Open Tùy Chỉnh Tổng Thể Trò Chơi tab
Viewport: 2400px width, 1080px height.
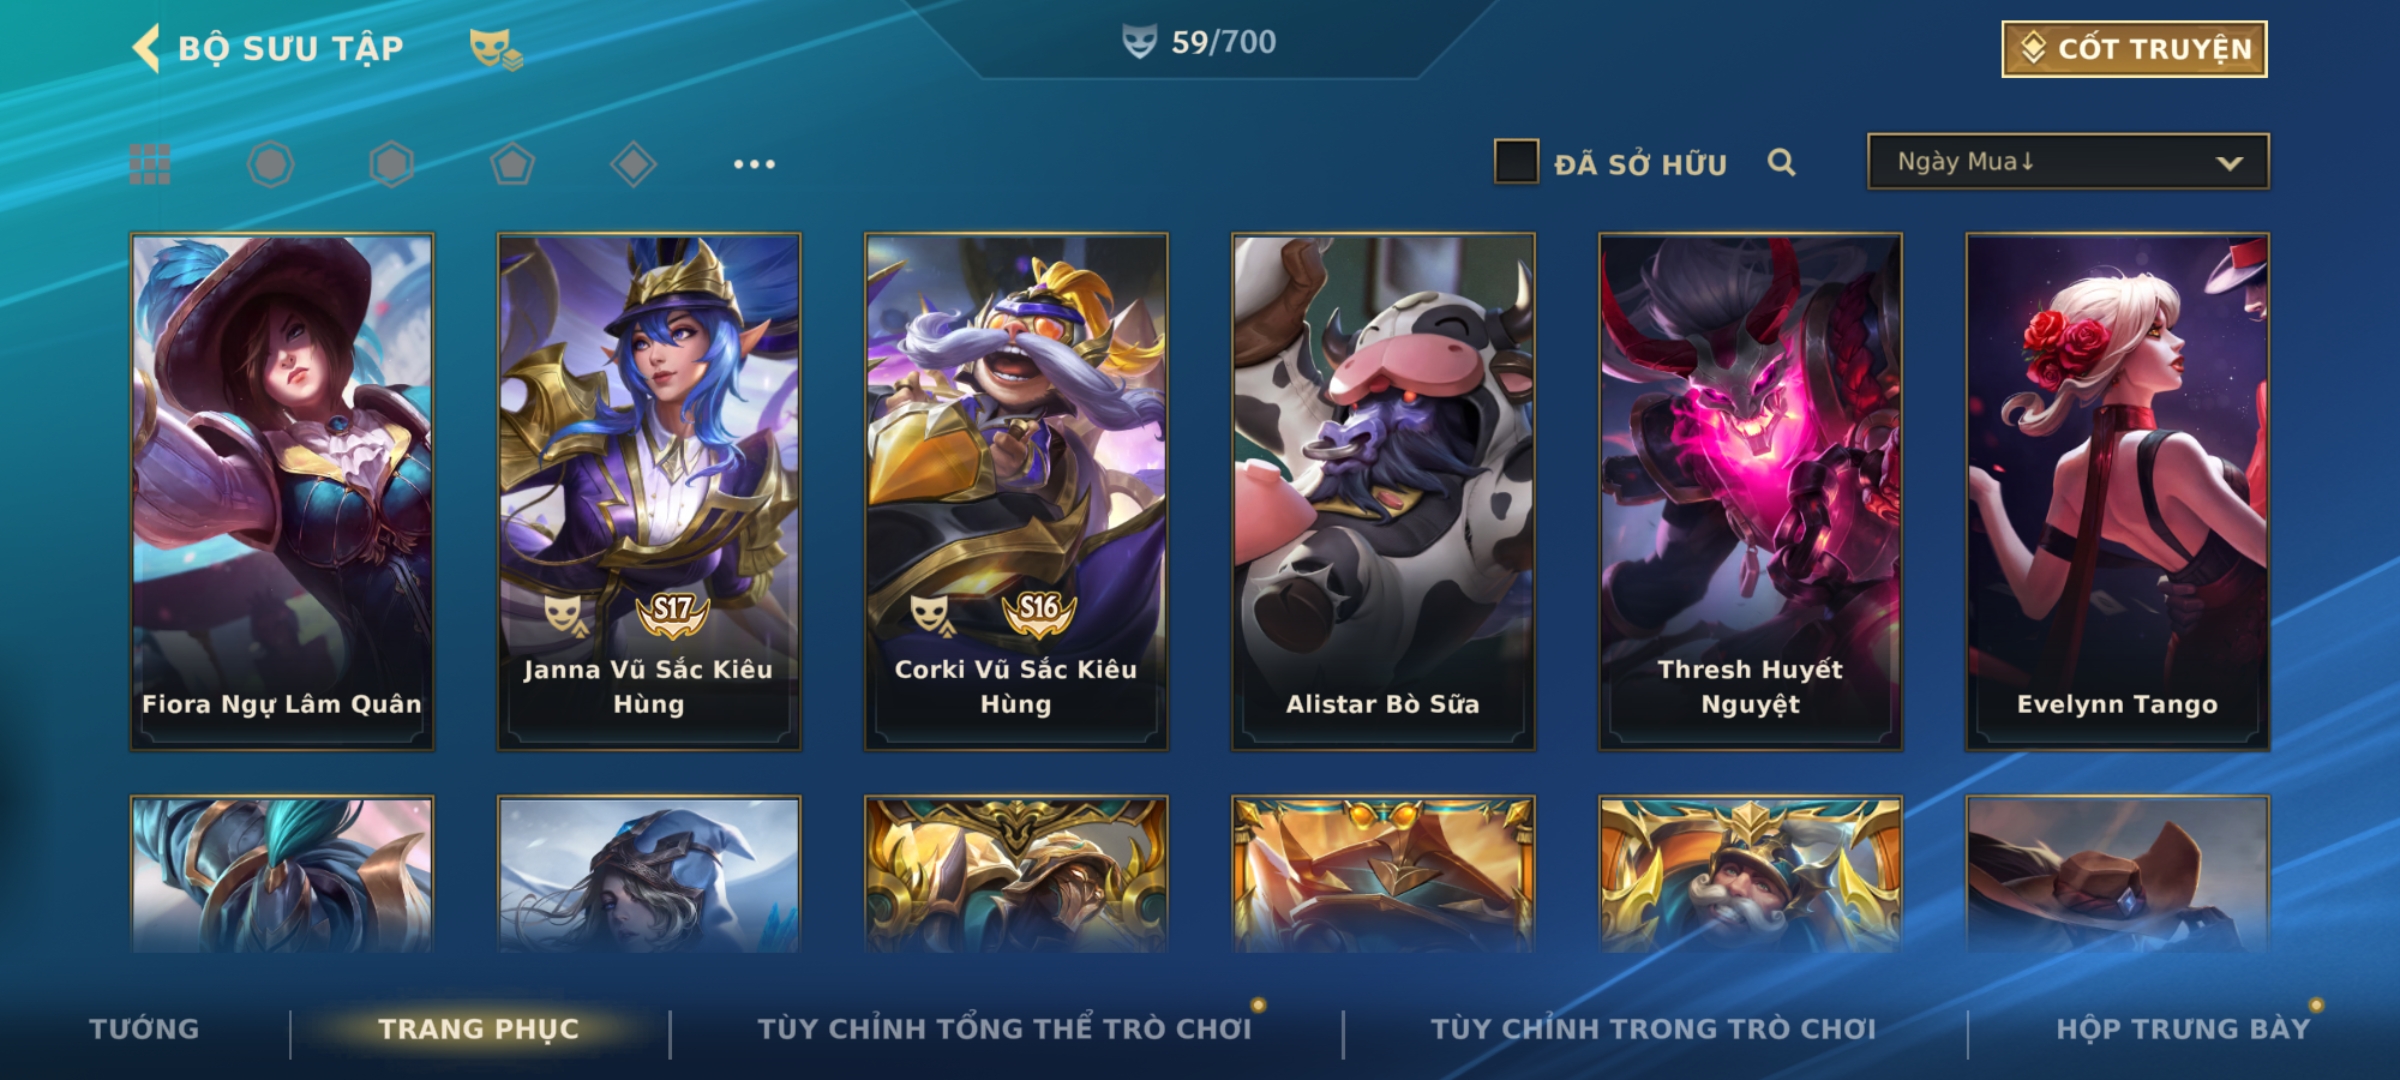pyautogui.click(x=1004, y=1029)
